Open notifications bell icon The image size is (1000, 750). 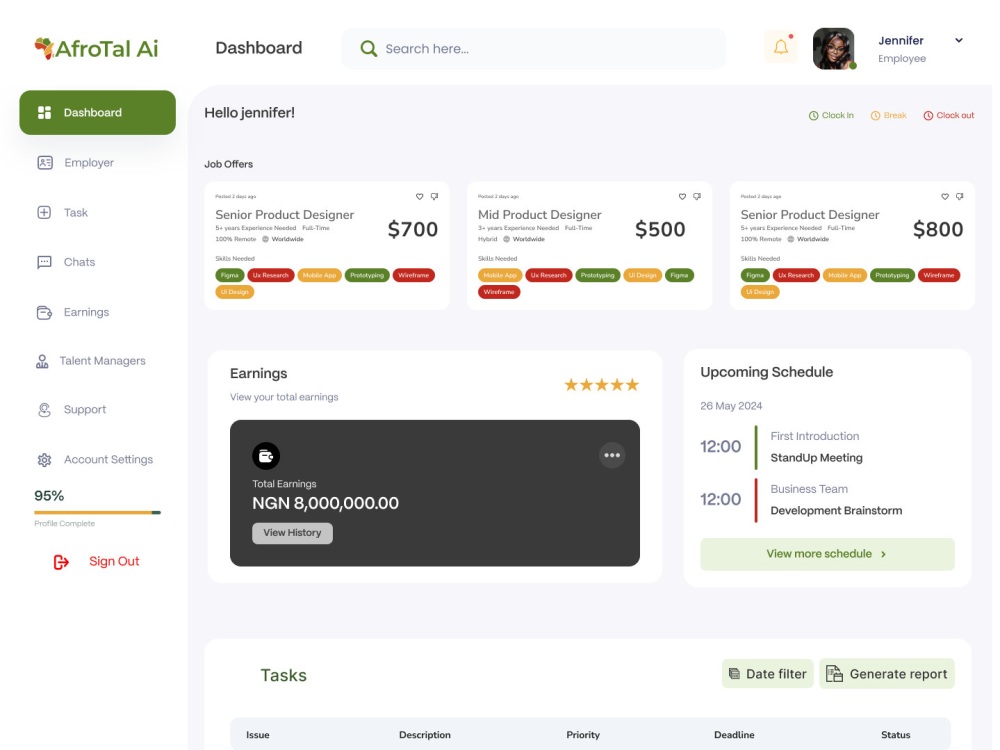tap(781, 47)
